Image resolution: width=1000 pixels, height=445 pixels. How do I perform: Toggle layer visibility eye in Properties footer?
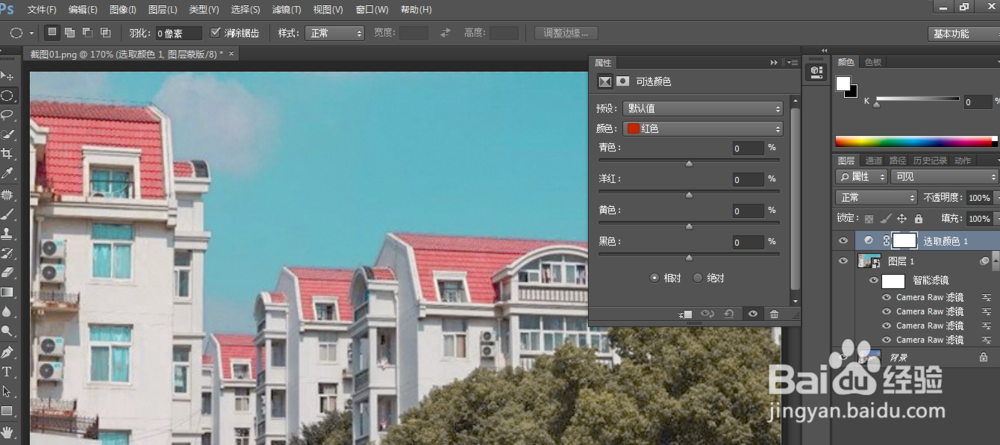[753, 314]
